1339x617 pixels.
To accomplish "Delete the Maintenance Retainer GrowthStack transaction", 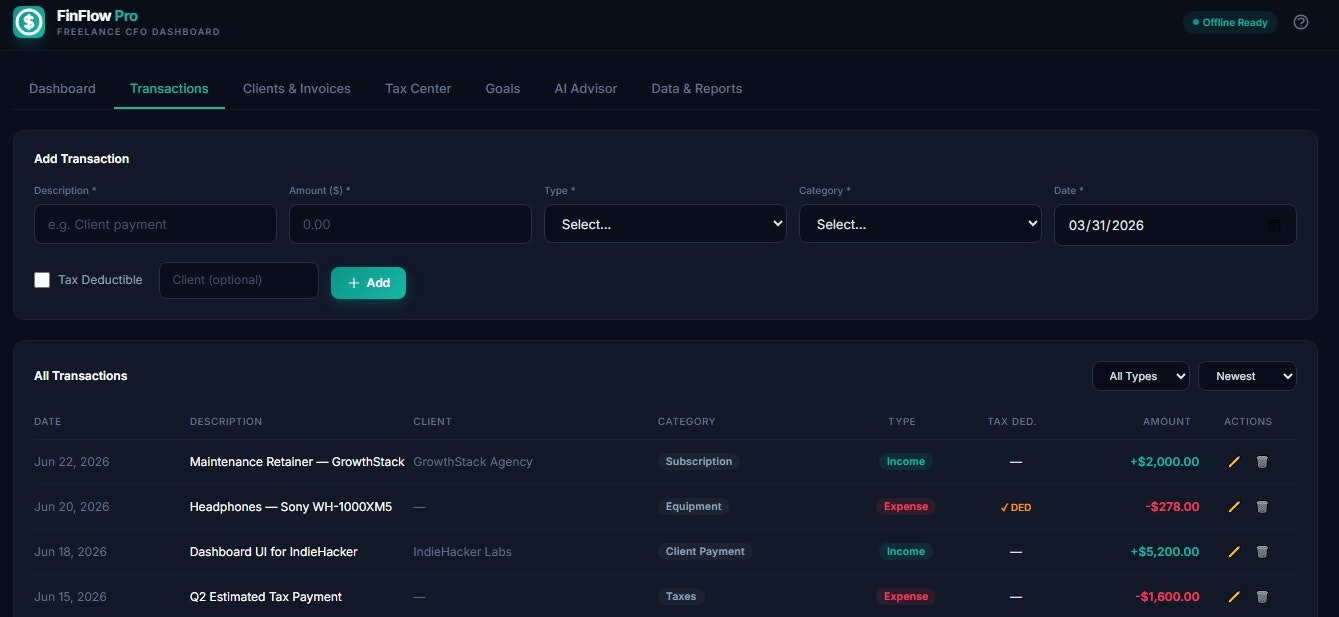I will click(x=1262, y=462).
